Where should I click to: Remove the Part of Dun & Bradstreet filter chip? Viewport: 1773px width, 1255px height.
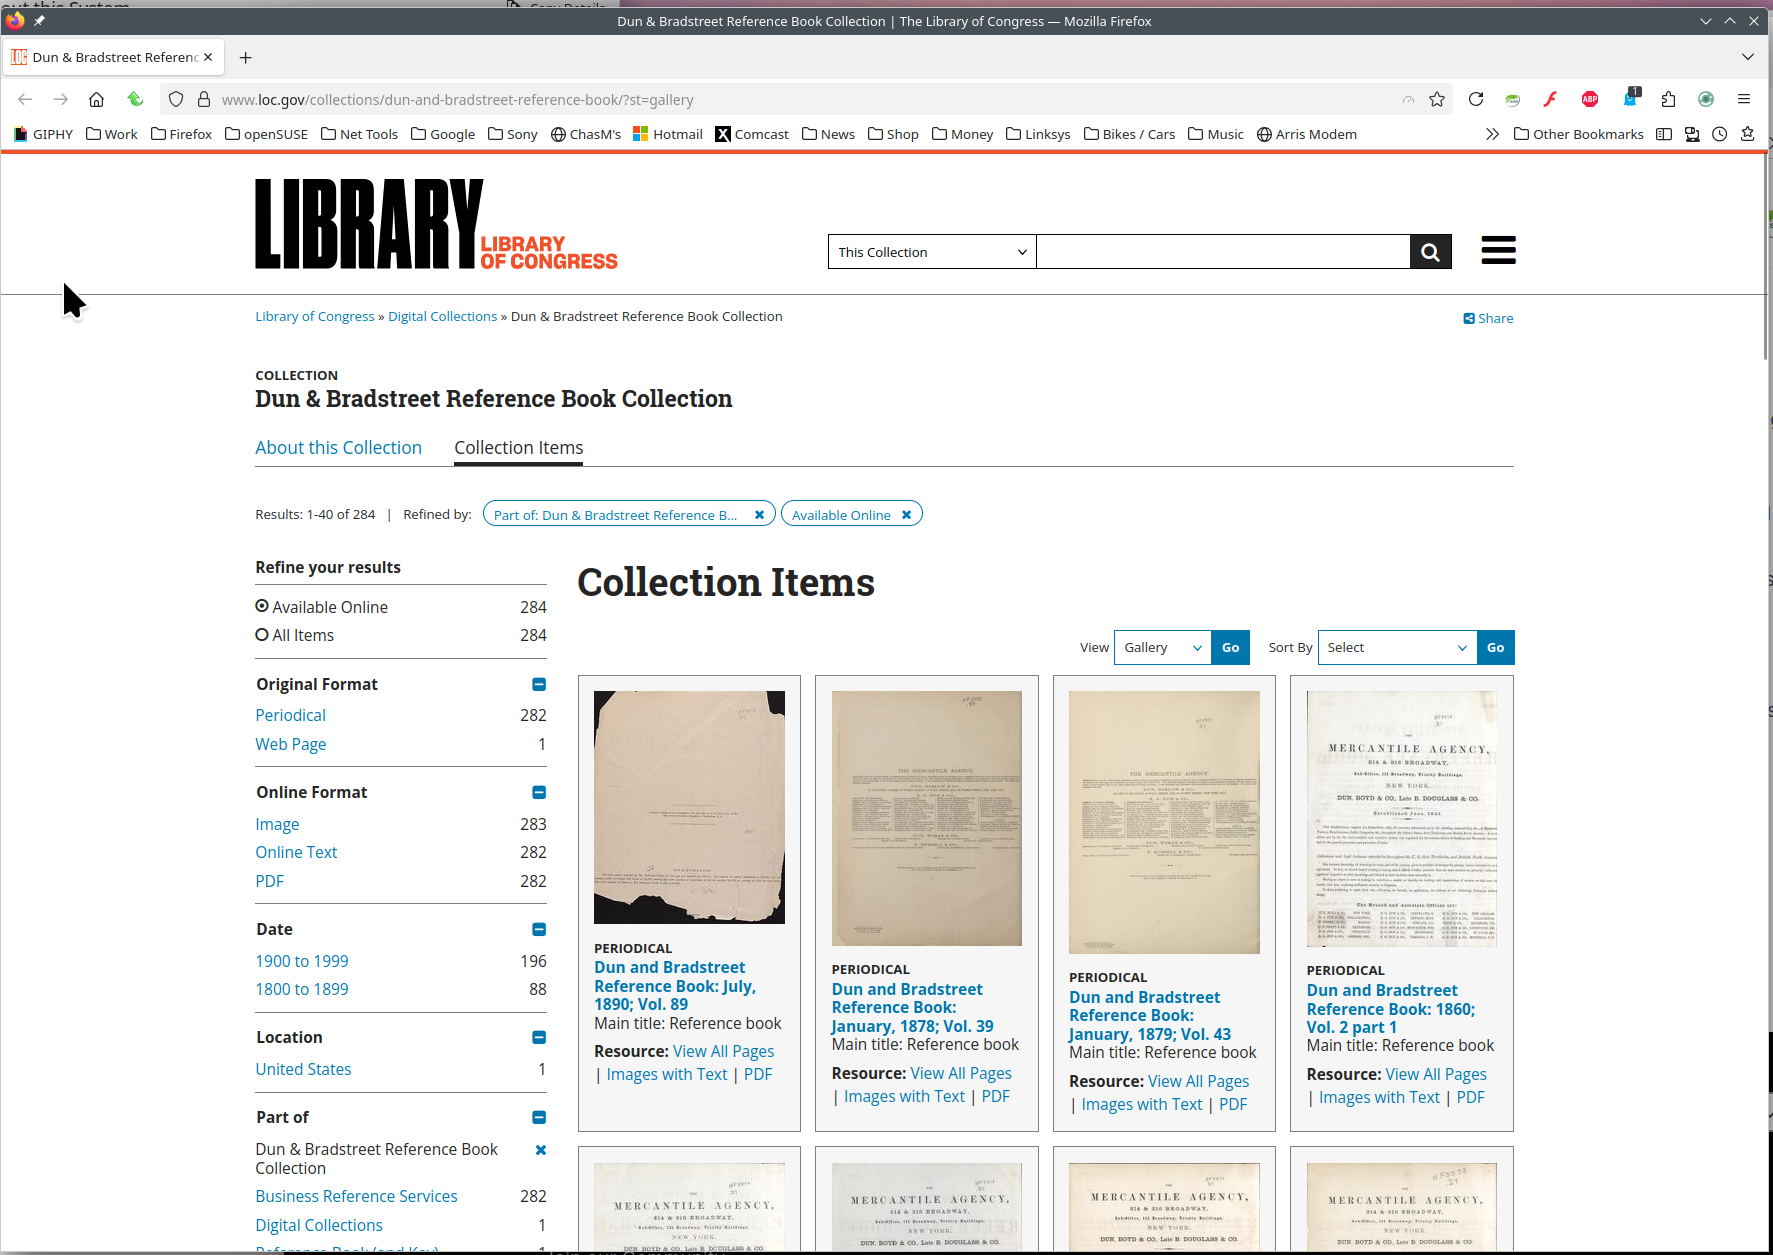point(760,515)
